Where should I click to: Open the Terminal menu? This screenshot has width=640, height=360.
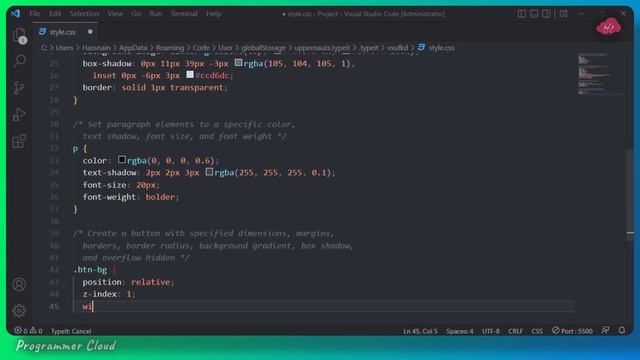(x=184, y=13)
